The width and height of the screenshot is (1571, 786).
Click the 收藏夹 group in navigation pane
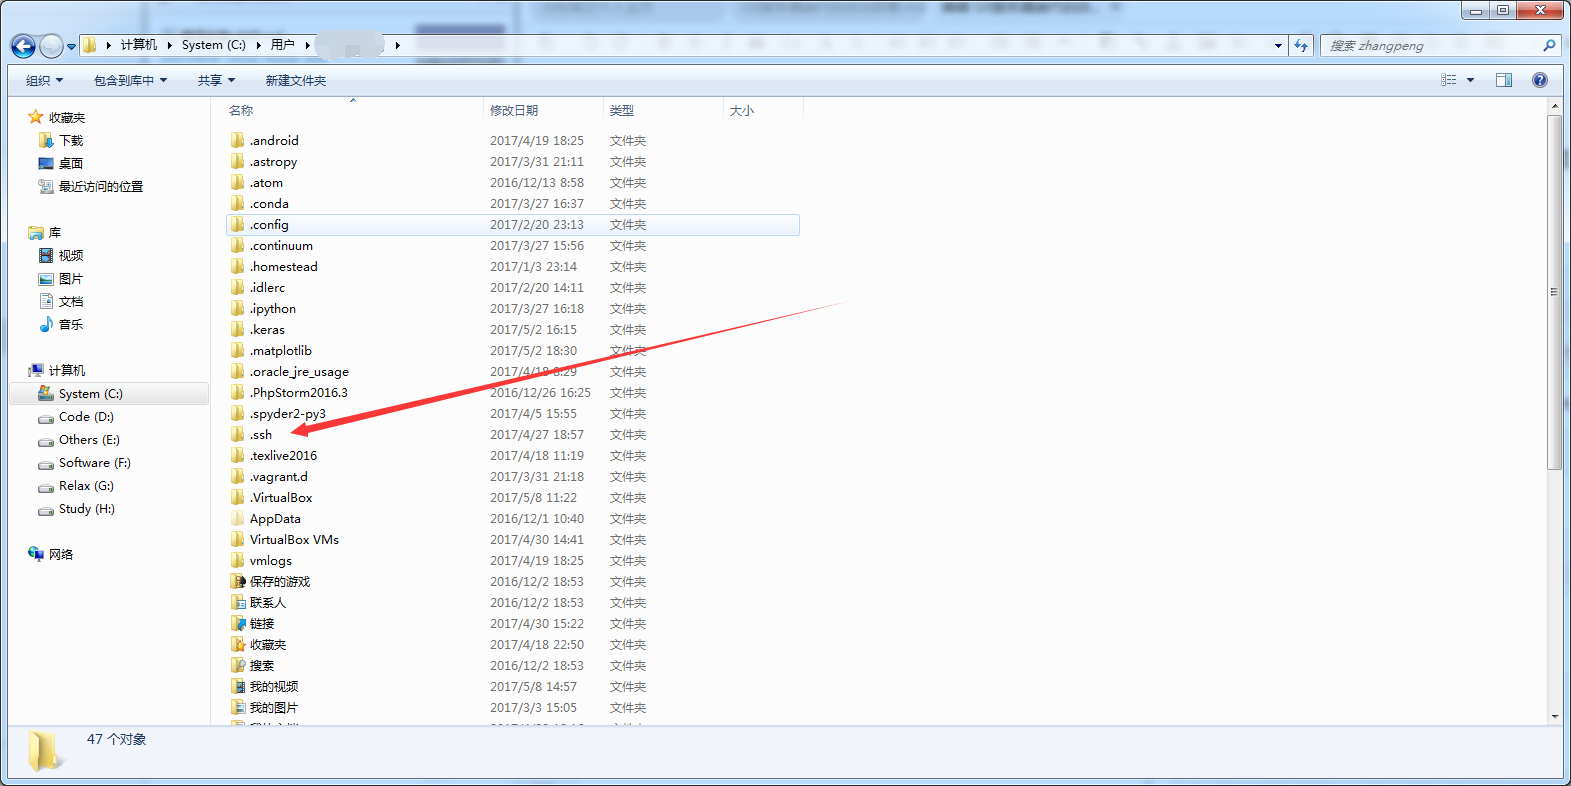coord(67,118)
